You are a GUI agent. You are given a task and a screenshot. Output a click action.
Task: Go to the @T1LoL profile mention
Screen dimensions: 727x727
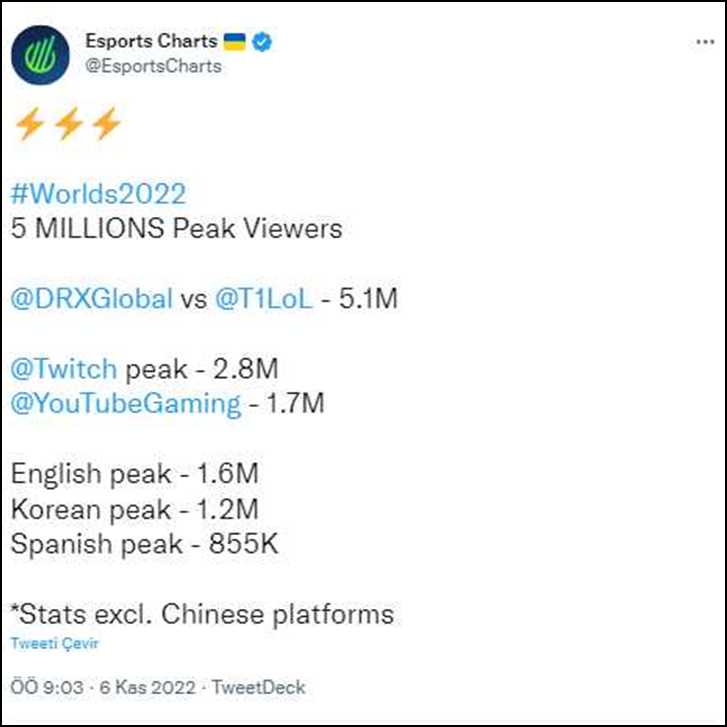tap(265, 299)
